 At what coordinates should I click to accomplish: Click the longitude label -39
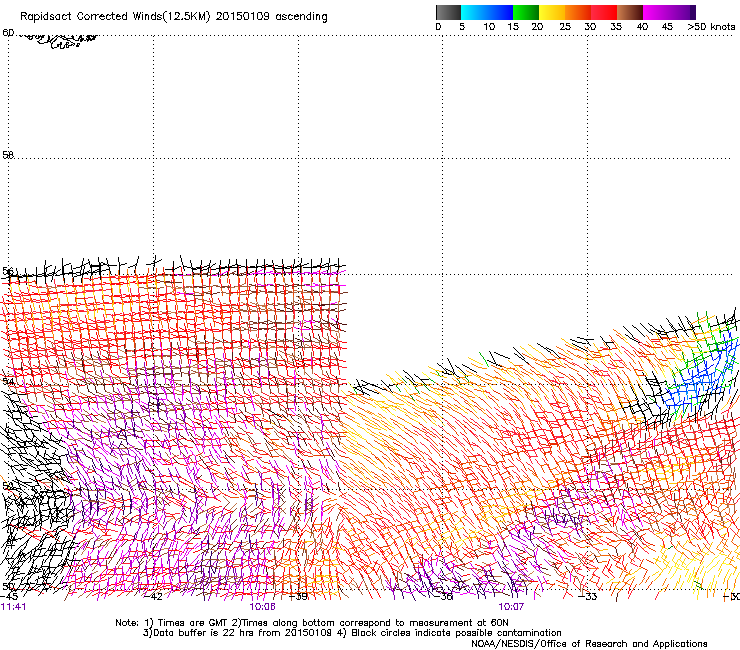(298, 597)
